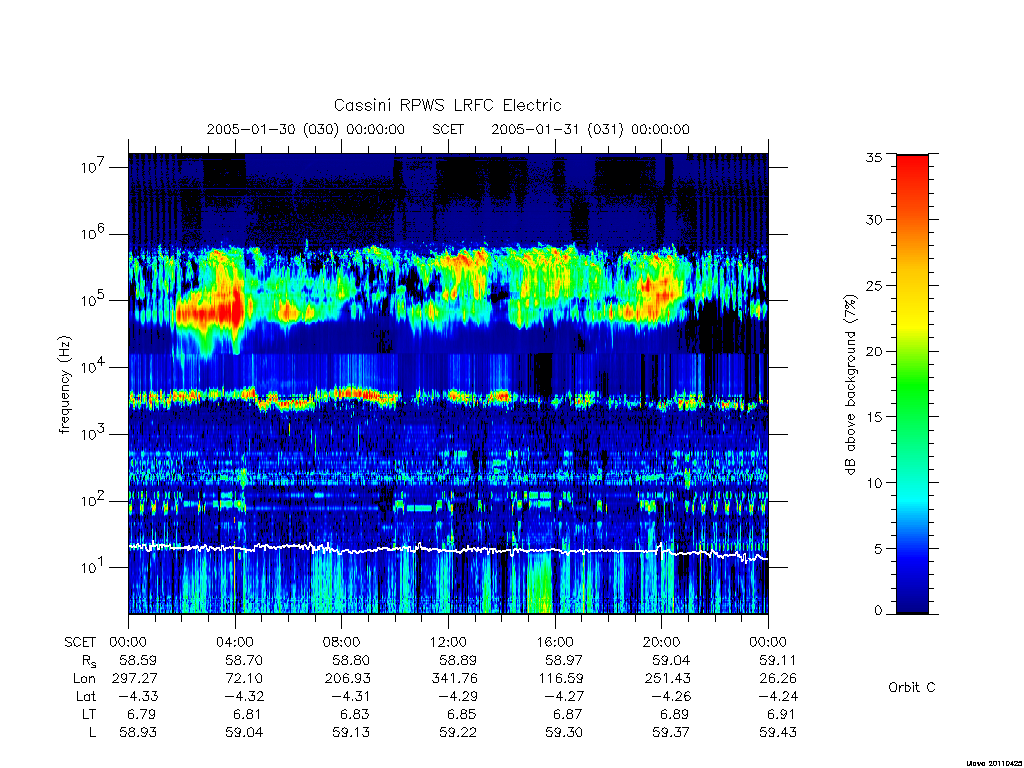Click the L value '59.22'
Image resolution: width=1024 pixels, height=768 pixels.
(x=458, y=733)
